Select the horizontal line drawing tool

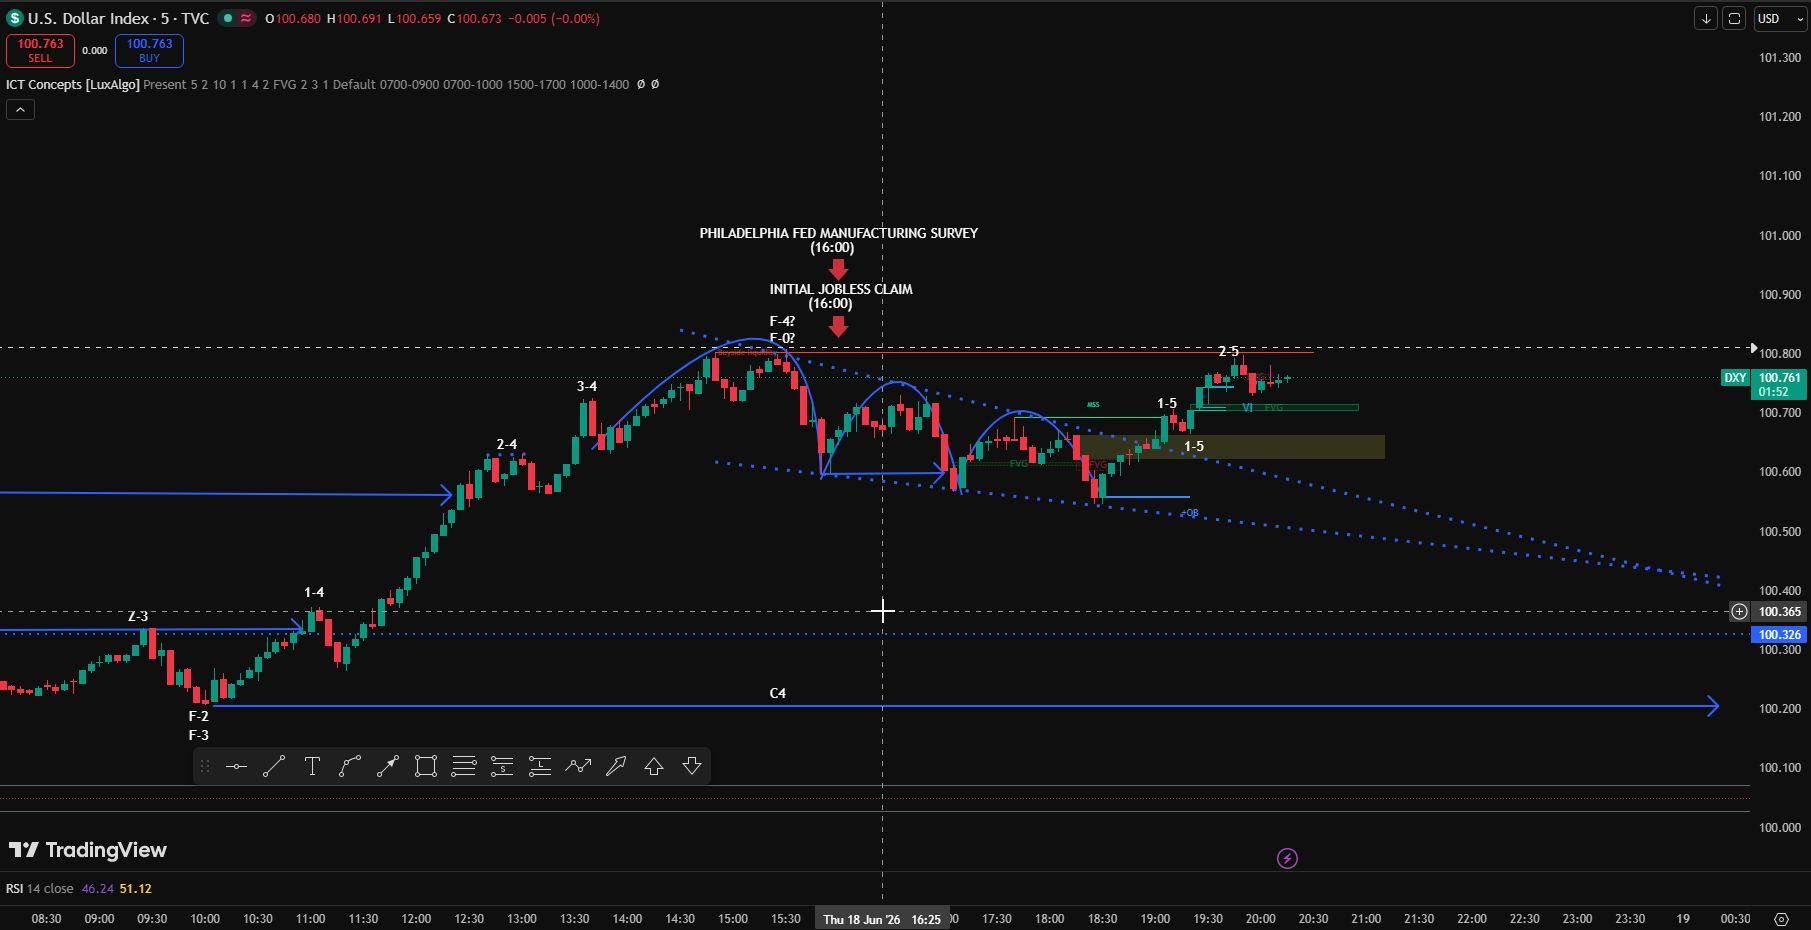click(x=236, y=767)
